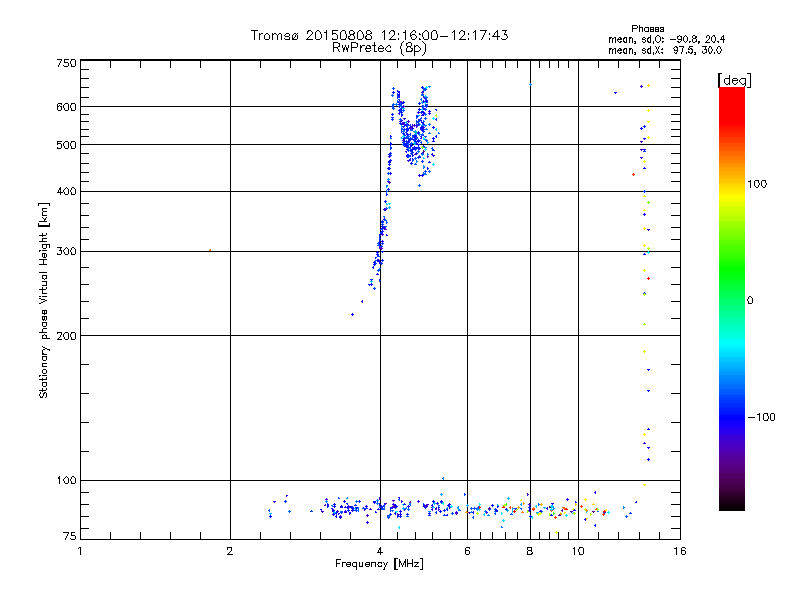The image size is (800, 600).
Task: Click the -100 label beside the color bar
Action: (761, 417)
